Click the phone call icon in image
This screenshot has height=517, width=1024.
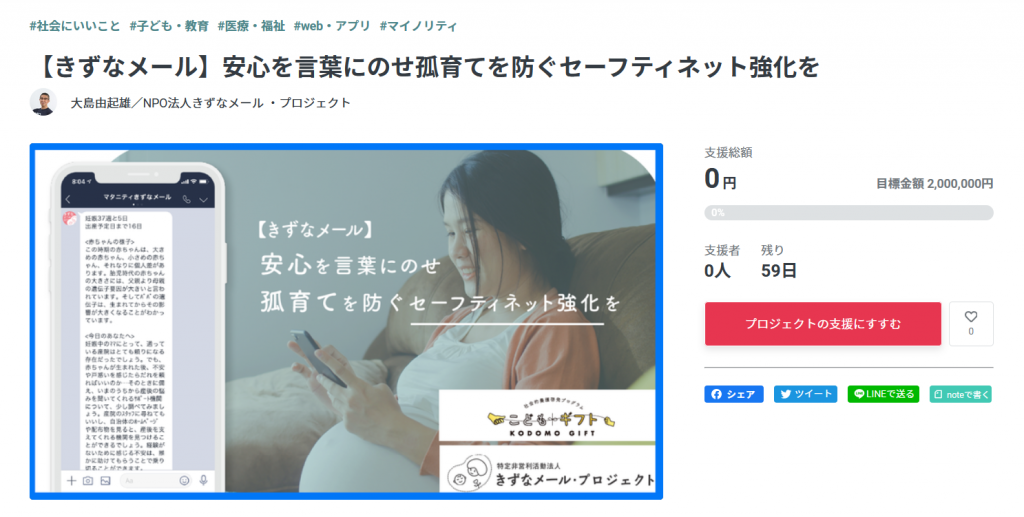click(186, 199)
